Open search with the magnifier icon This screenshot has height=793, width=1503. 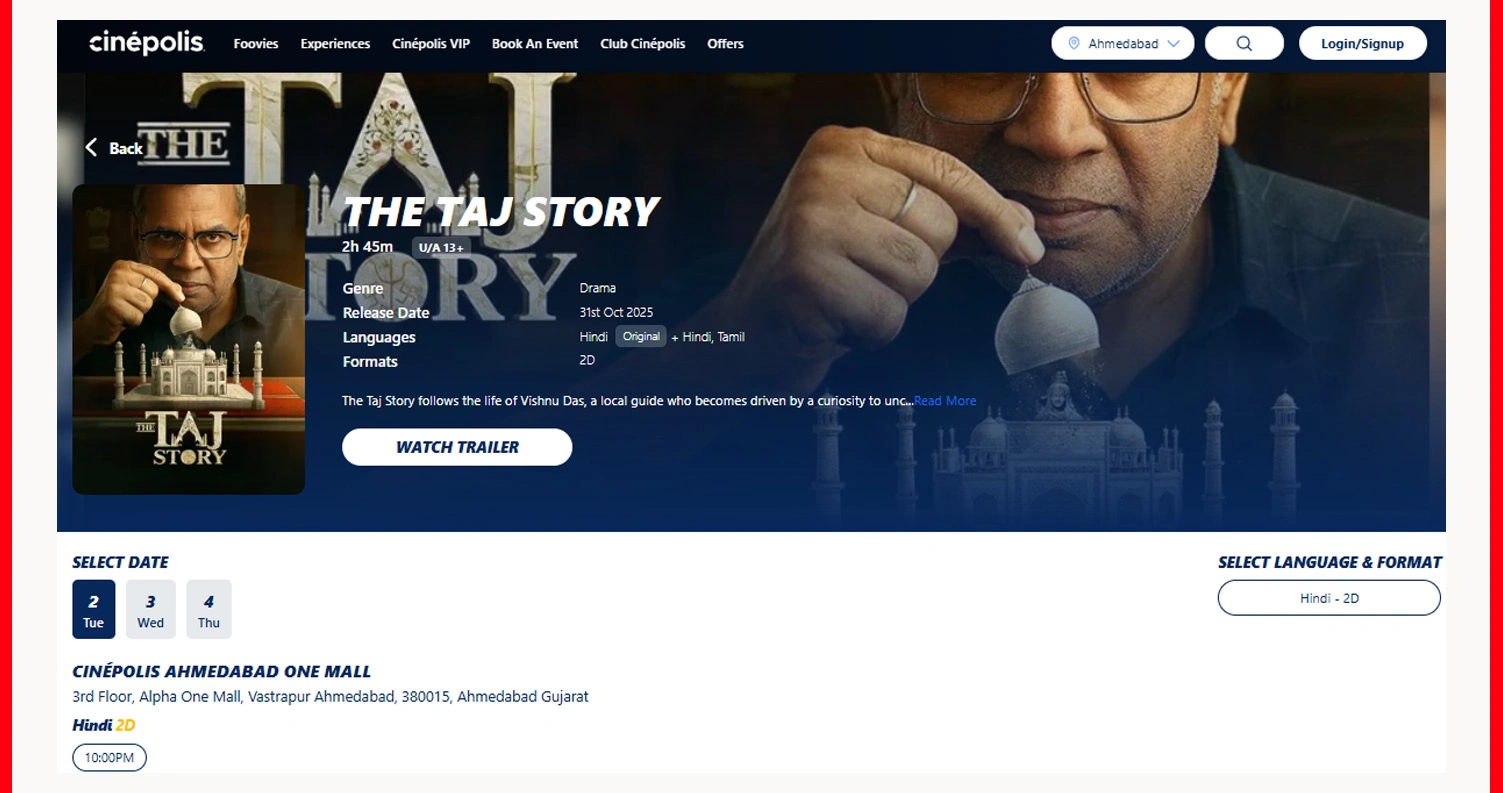[x=1244, y=43]
